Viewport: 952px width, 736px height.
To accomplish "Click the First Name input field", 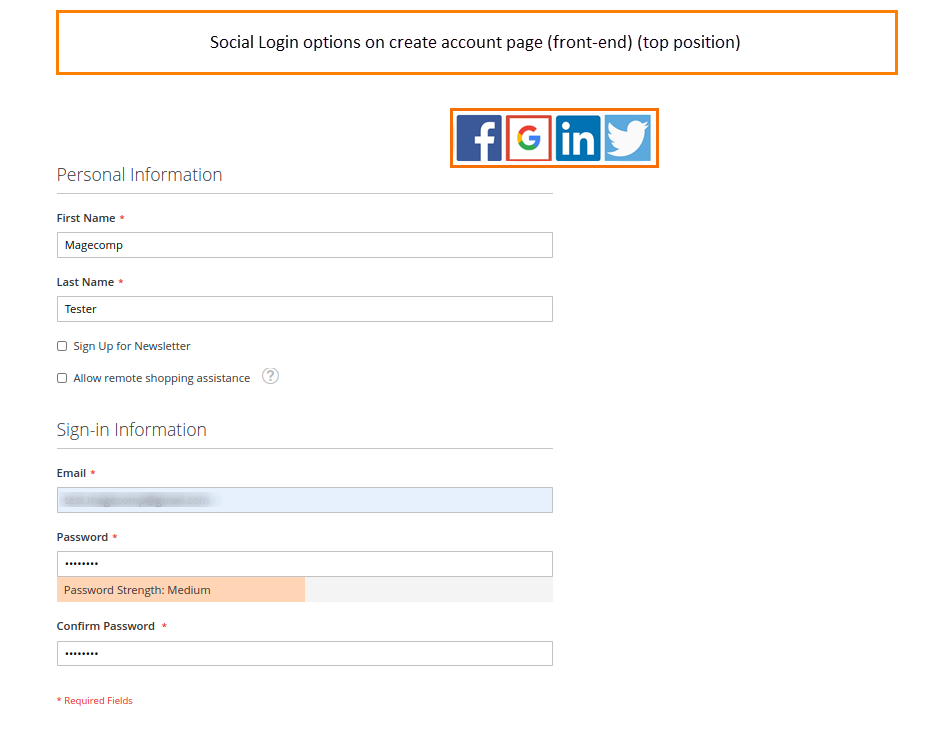I will coord(304,245).
